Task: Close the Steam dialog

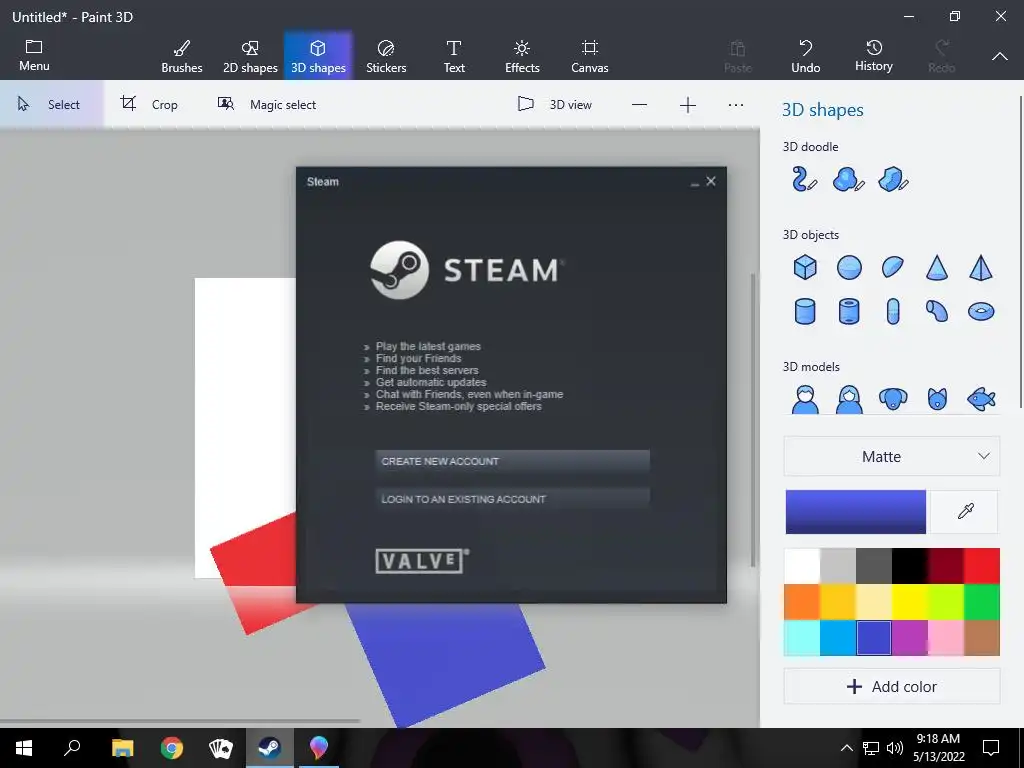Action: point(711,181)
